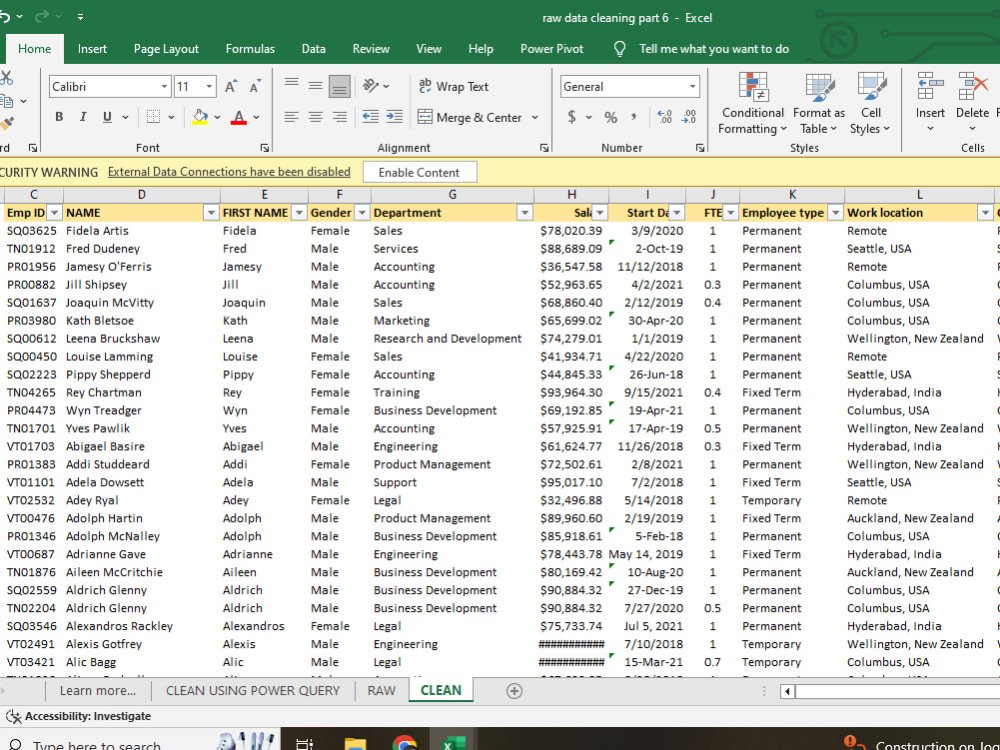The width and height of the screenshot is (1000, 750).
Task: Open Number format dialog launcher
Action: pos(700,148)
